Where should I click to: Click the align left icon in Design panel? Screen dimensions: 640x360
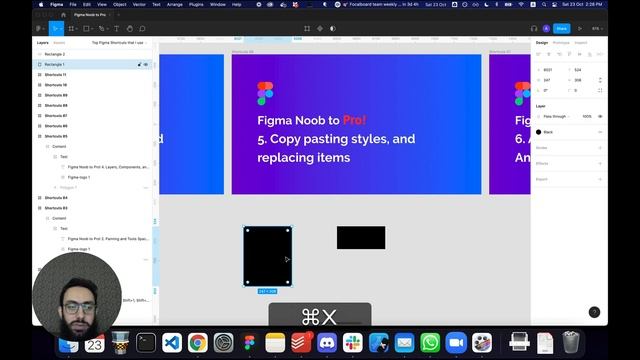538,54
